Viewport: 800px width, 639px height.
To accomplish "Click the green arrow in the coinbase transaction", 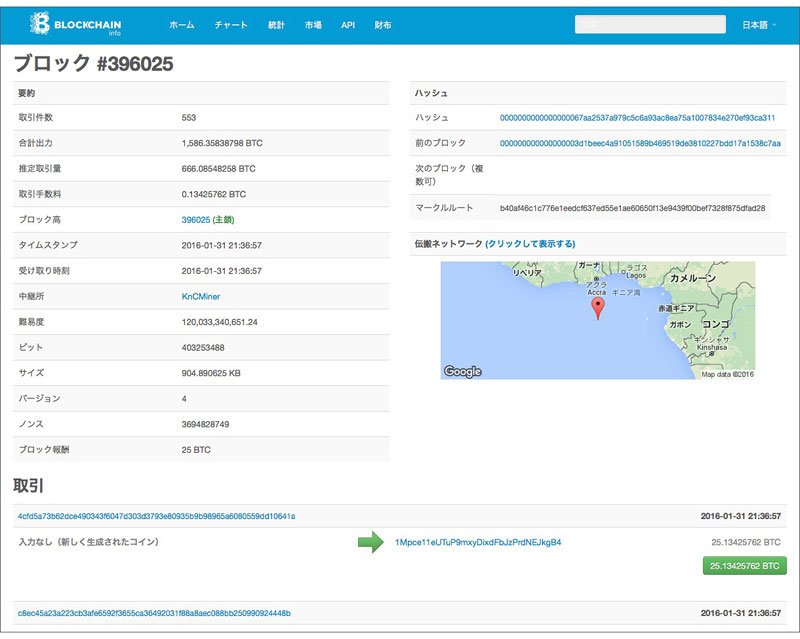I will [370, 542].
